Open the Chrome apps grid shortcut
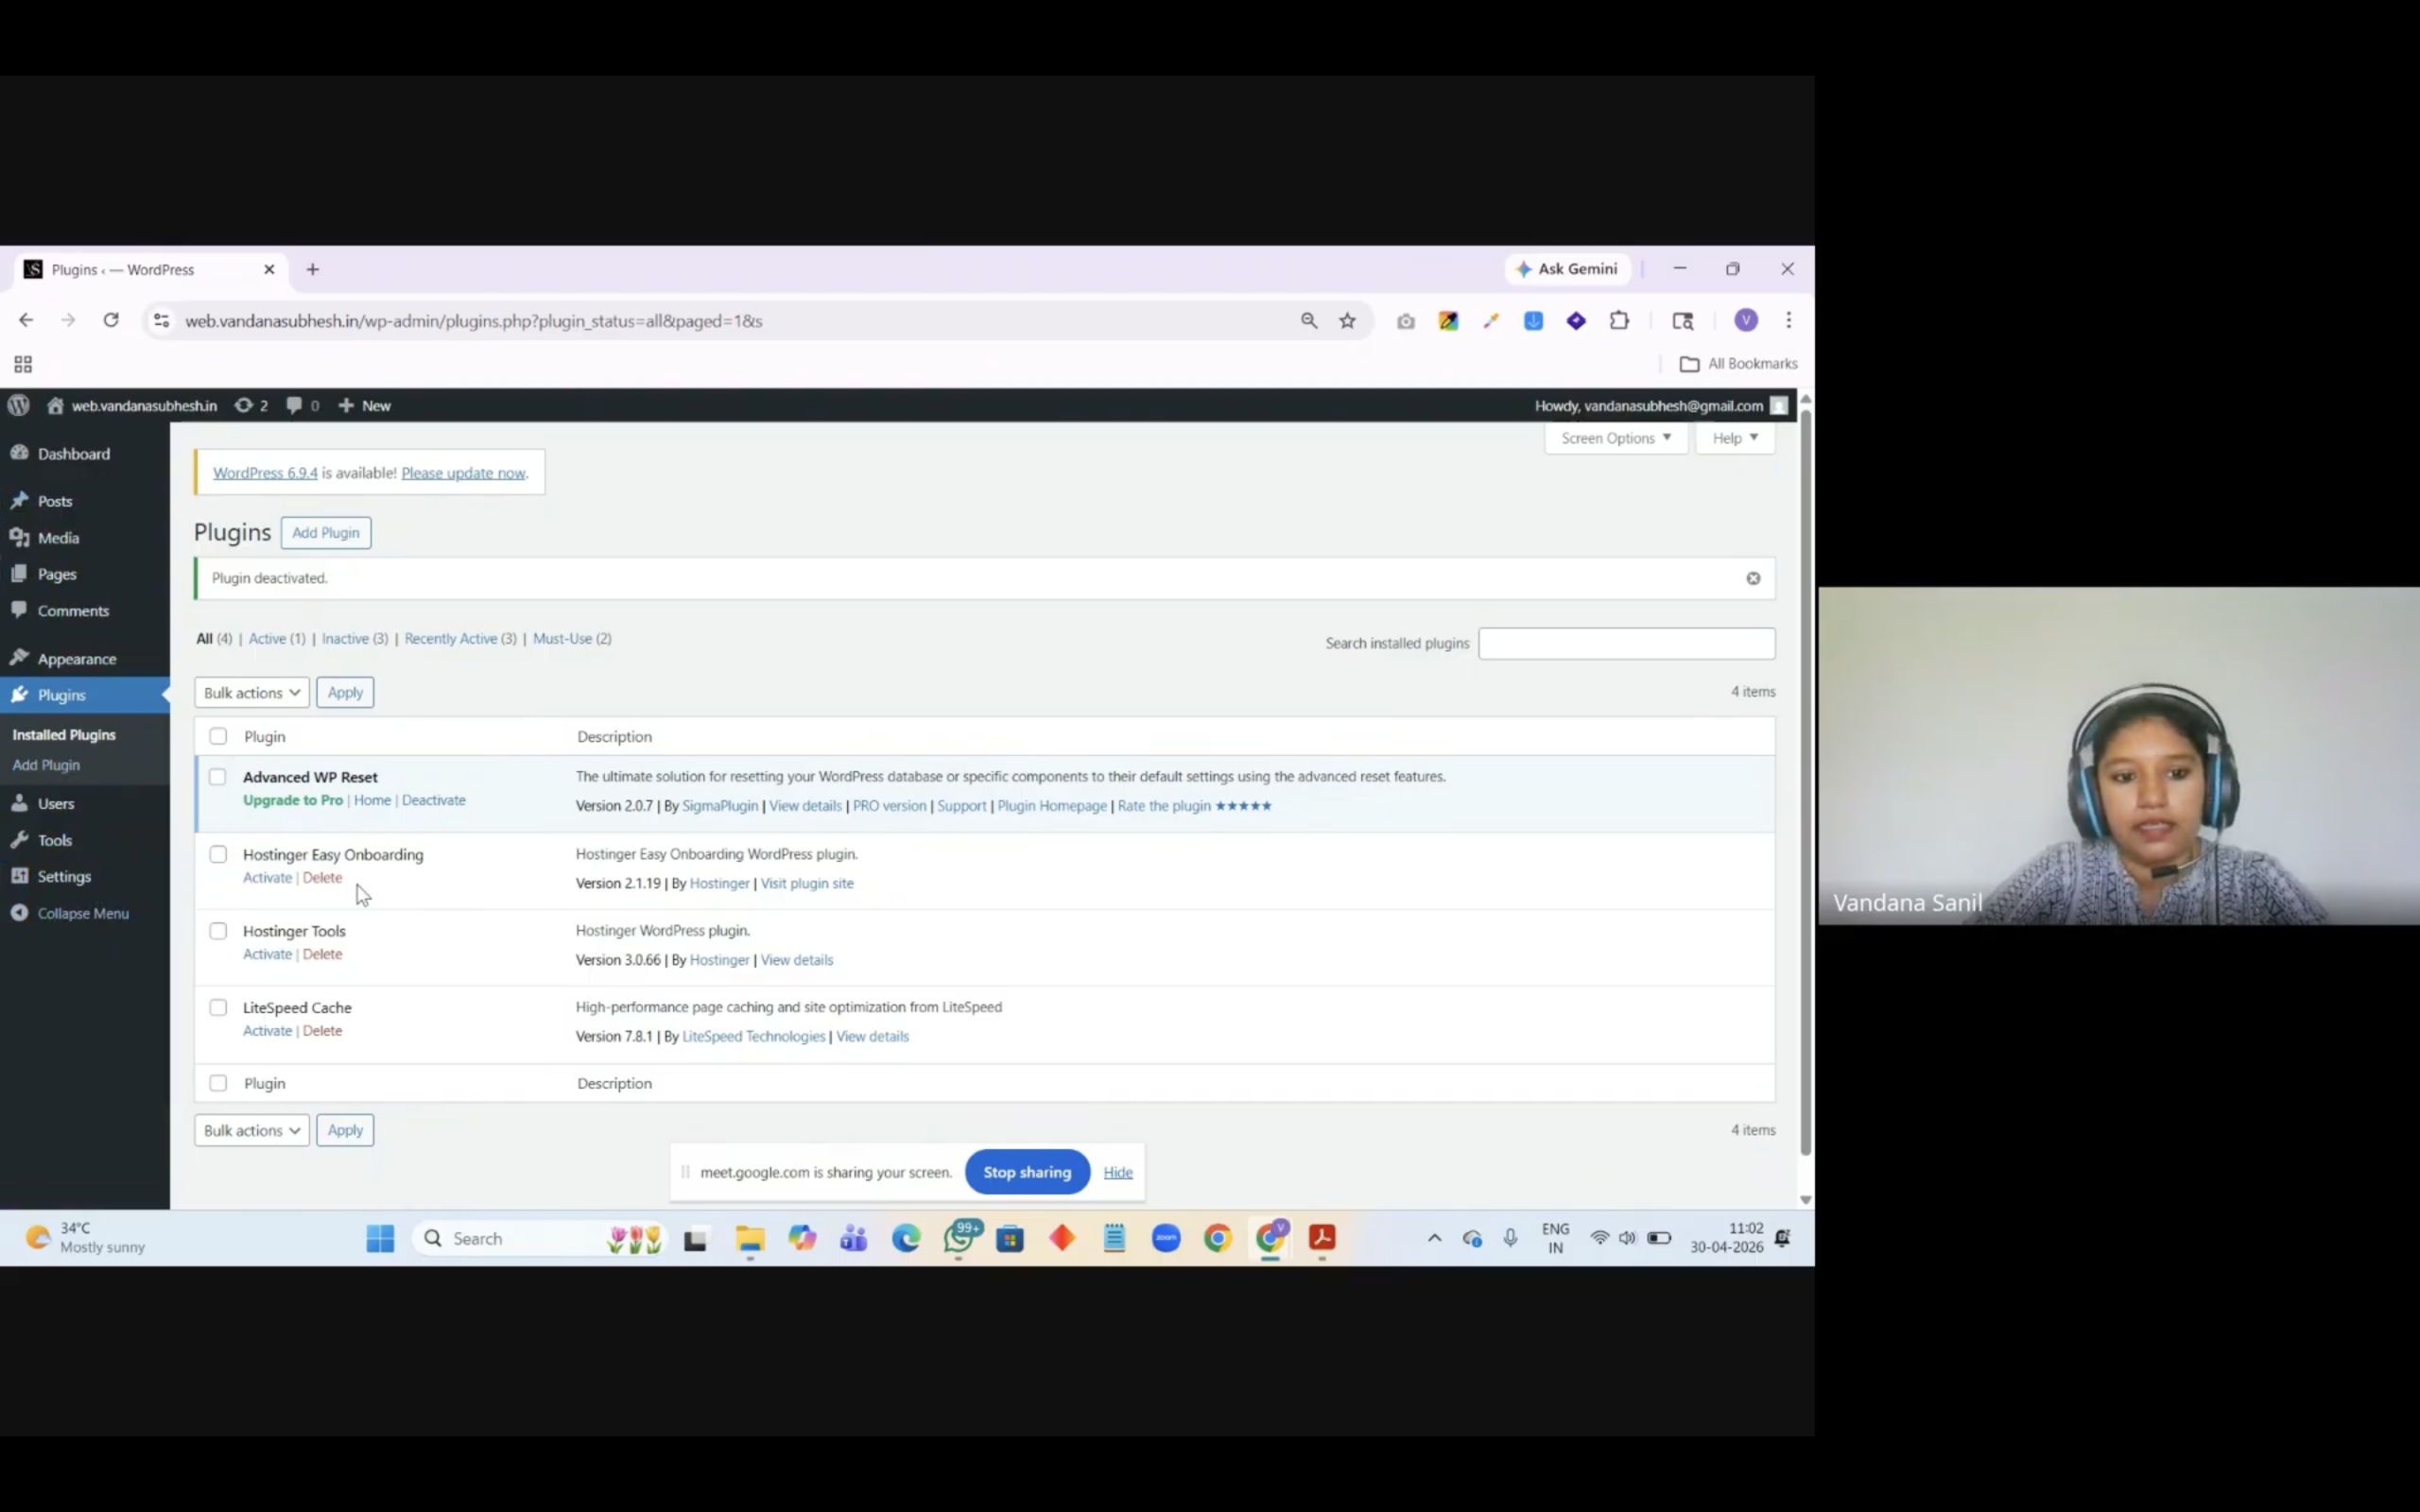The width and height of the screenshot is (2420, 1512). pyautogui.click(x=23, y=364)
